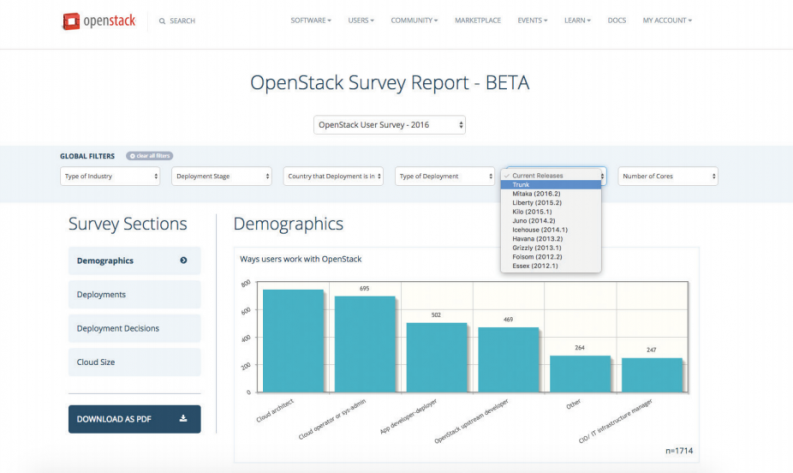Click the Cloud architect bar in chart
Image resolution: width=793 pixels, height=473 pixels.
pos(293,341)
